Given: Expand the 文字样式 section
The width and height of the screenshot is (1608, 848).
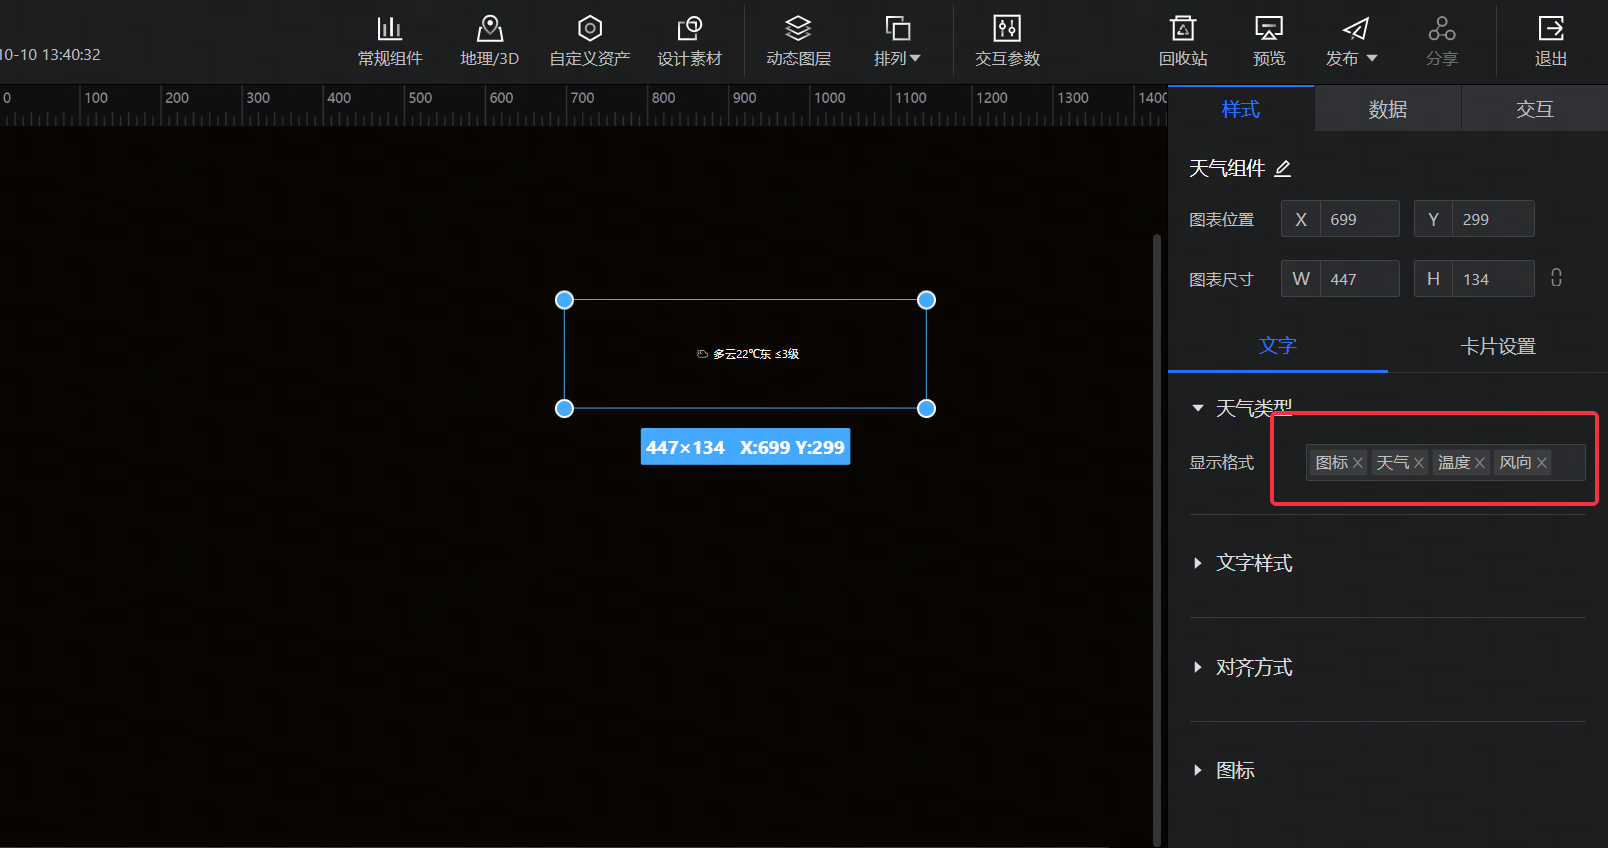Looking at the screenshot, I should click(x=1254, y=563).
